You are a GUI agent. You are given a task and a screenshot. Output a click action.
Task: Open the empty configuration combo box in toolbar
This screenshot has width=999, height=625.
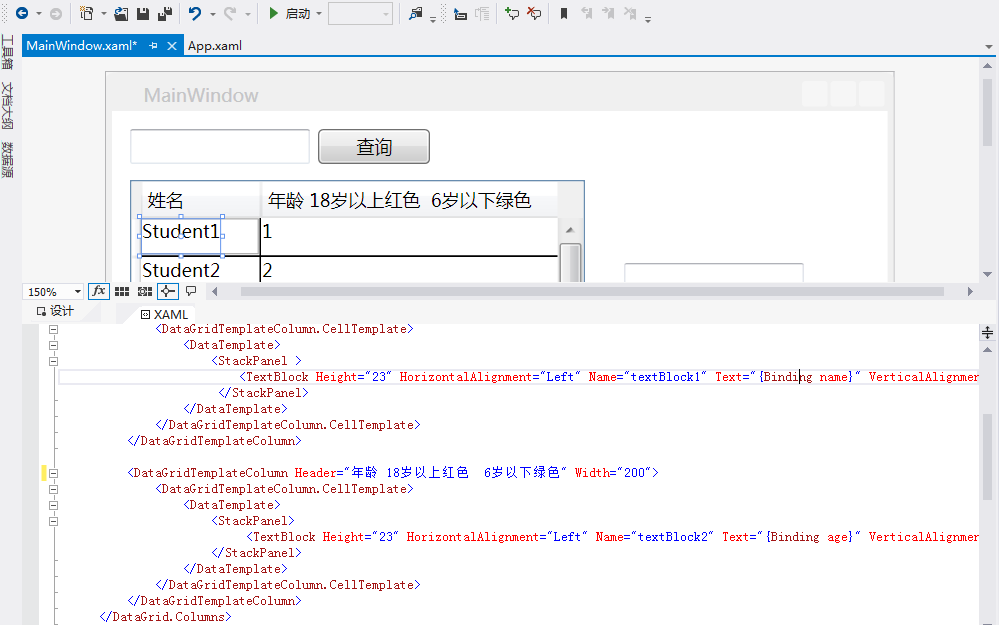coord(361,14)
